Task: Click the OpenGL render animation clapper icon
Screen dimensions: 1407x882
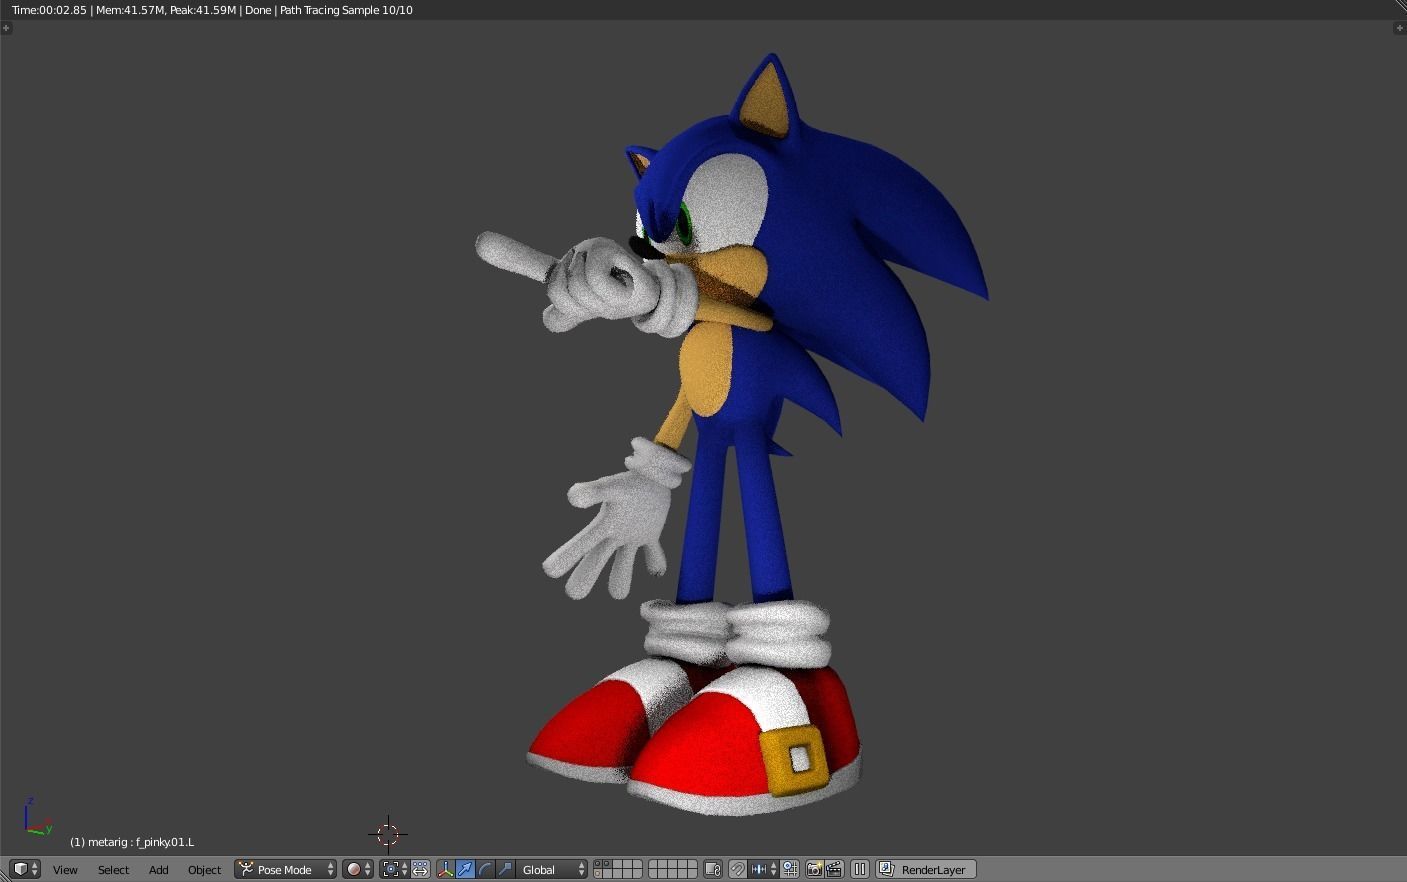Action: click(834, 869)
